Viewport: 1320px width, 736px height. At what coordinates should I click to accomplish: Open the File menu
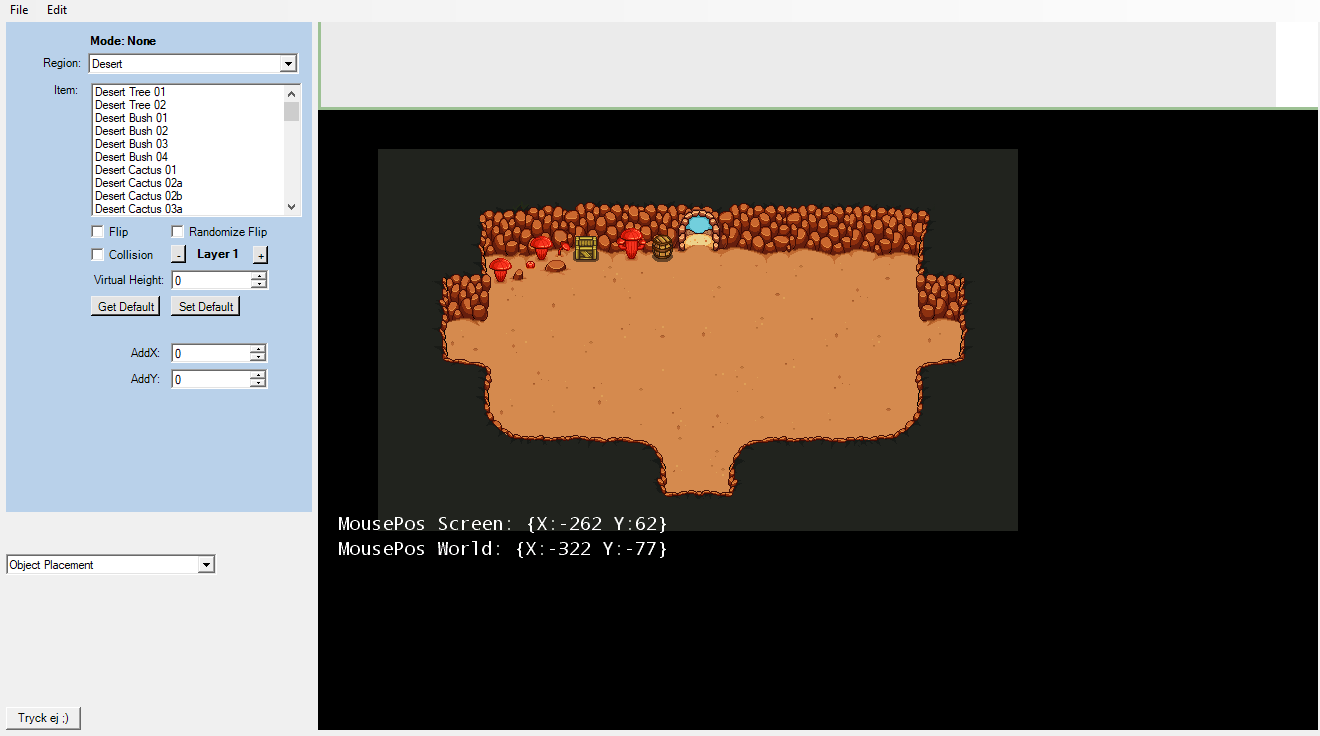19,10
